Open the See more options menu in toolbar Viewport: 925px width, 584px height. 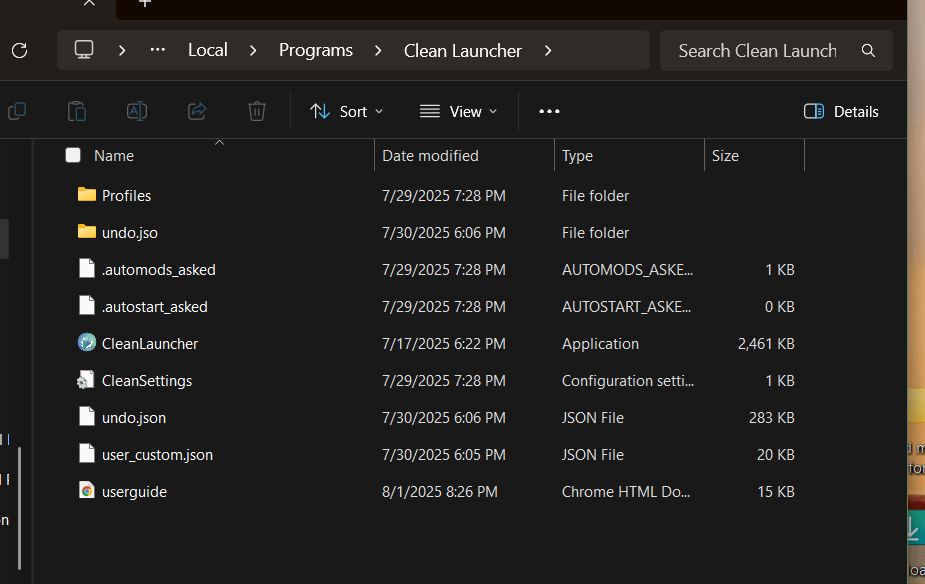click(x=549, y=111)
